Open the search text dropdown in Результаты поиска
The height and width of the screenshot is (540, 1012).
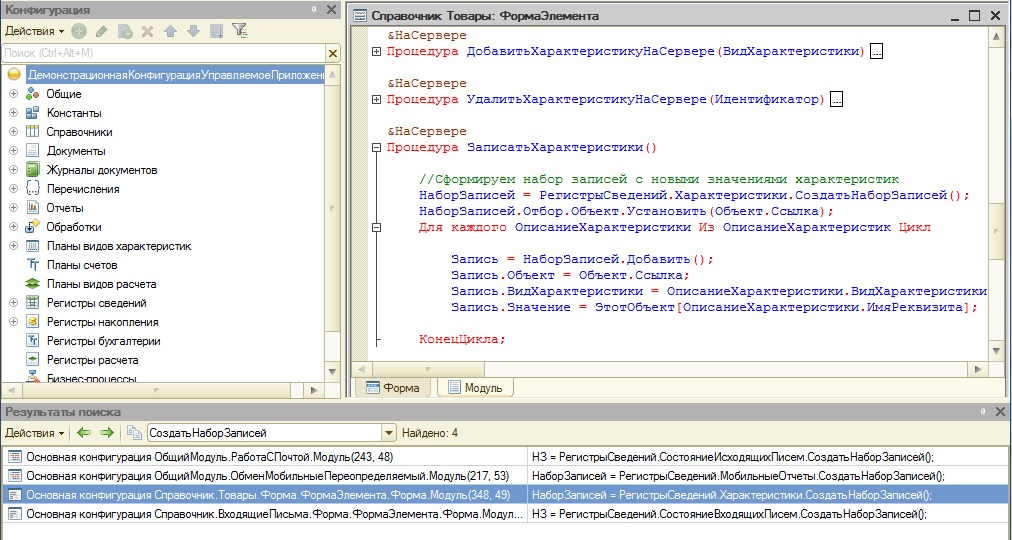pyautogui.click(x=389, y=433)
